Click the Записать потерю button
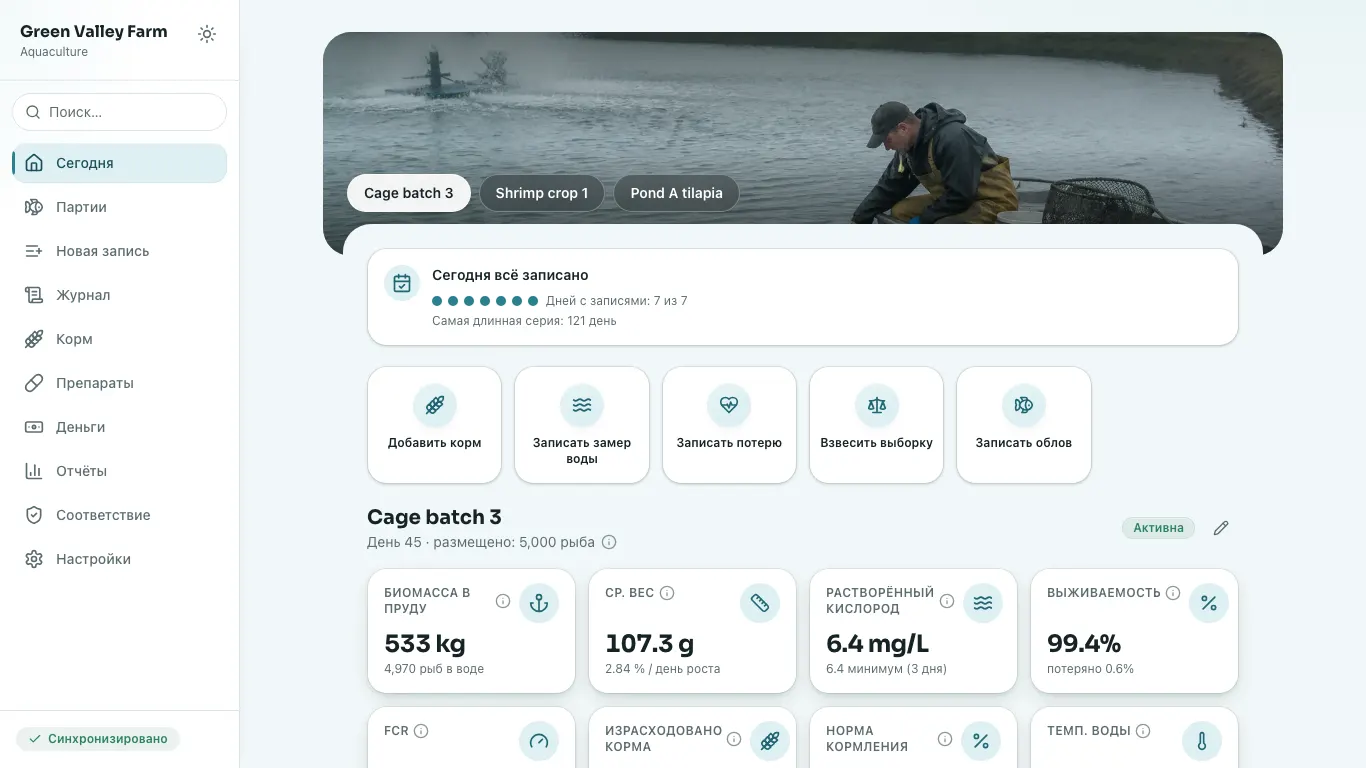 pyautogui.click(x=729, y=424)
